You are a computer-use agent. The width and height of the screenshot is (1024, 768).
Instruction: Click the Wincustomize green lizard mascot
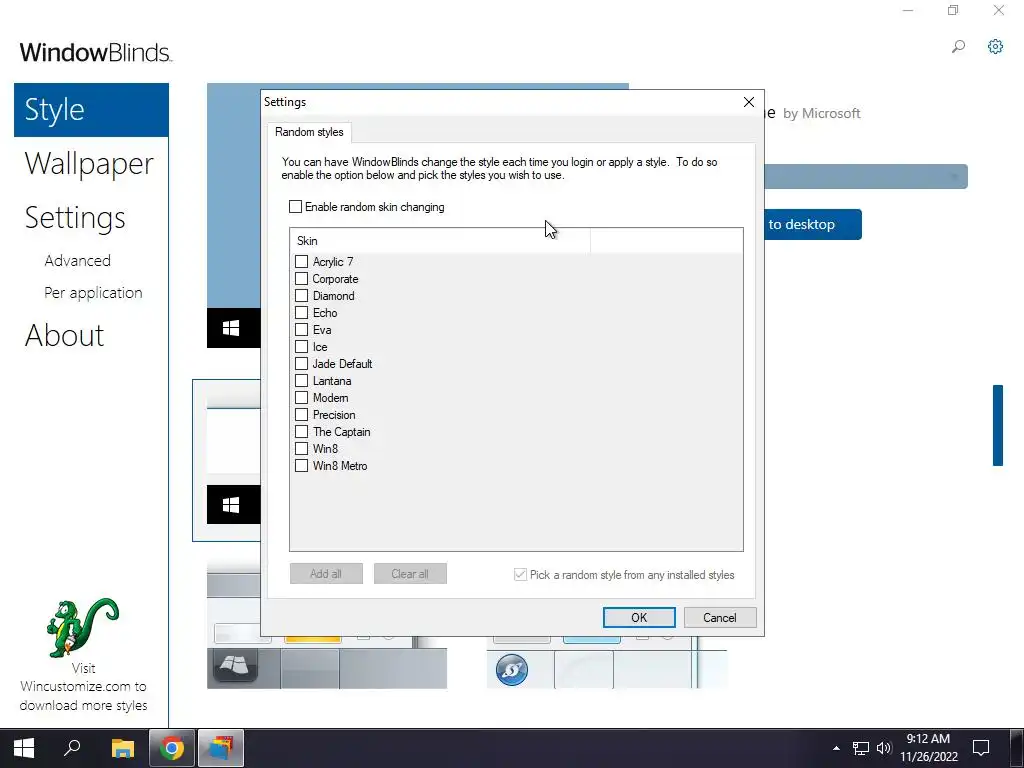pos(83,628)
